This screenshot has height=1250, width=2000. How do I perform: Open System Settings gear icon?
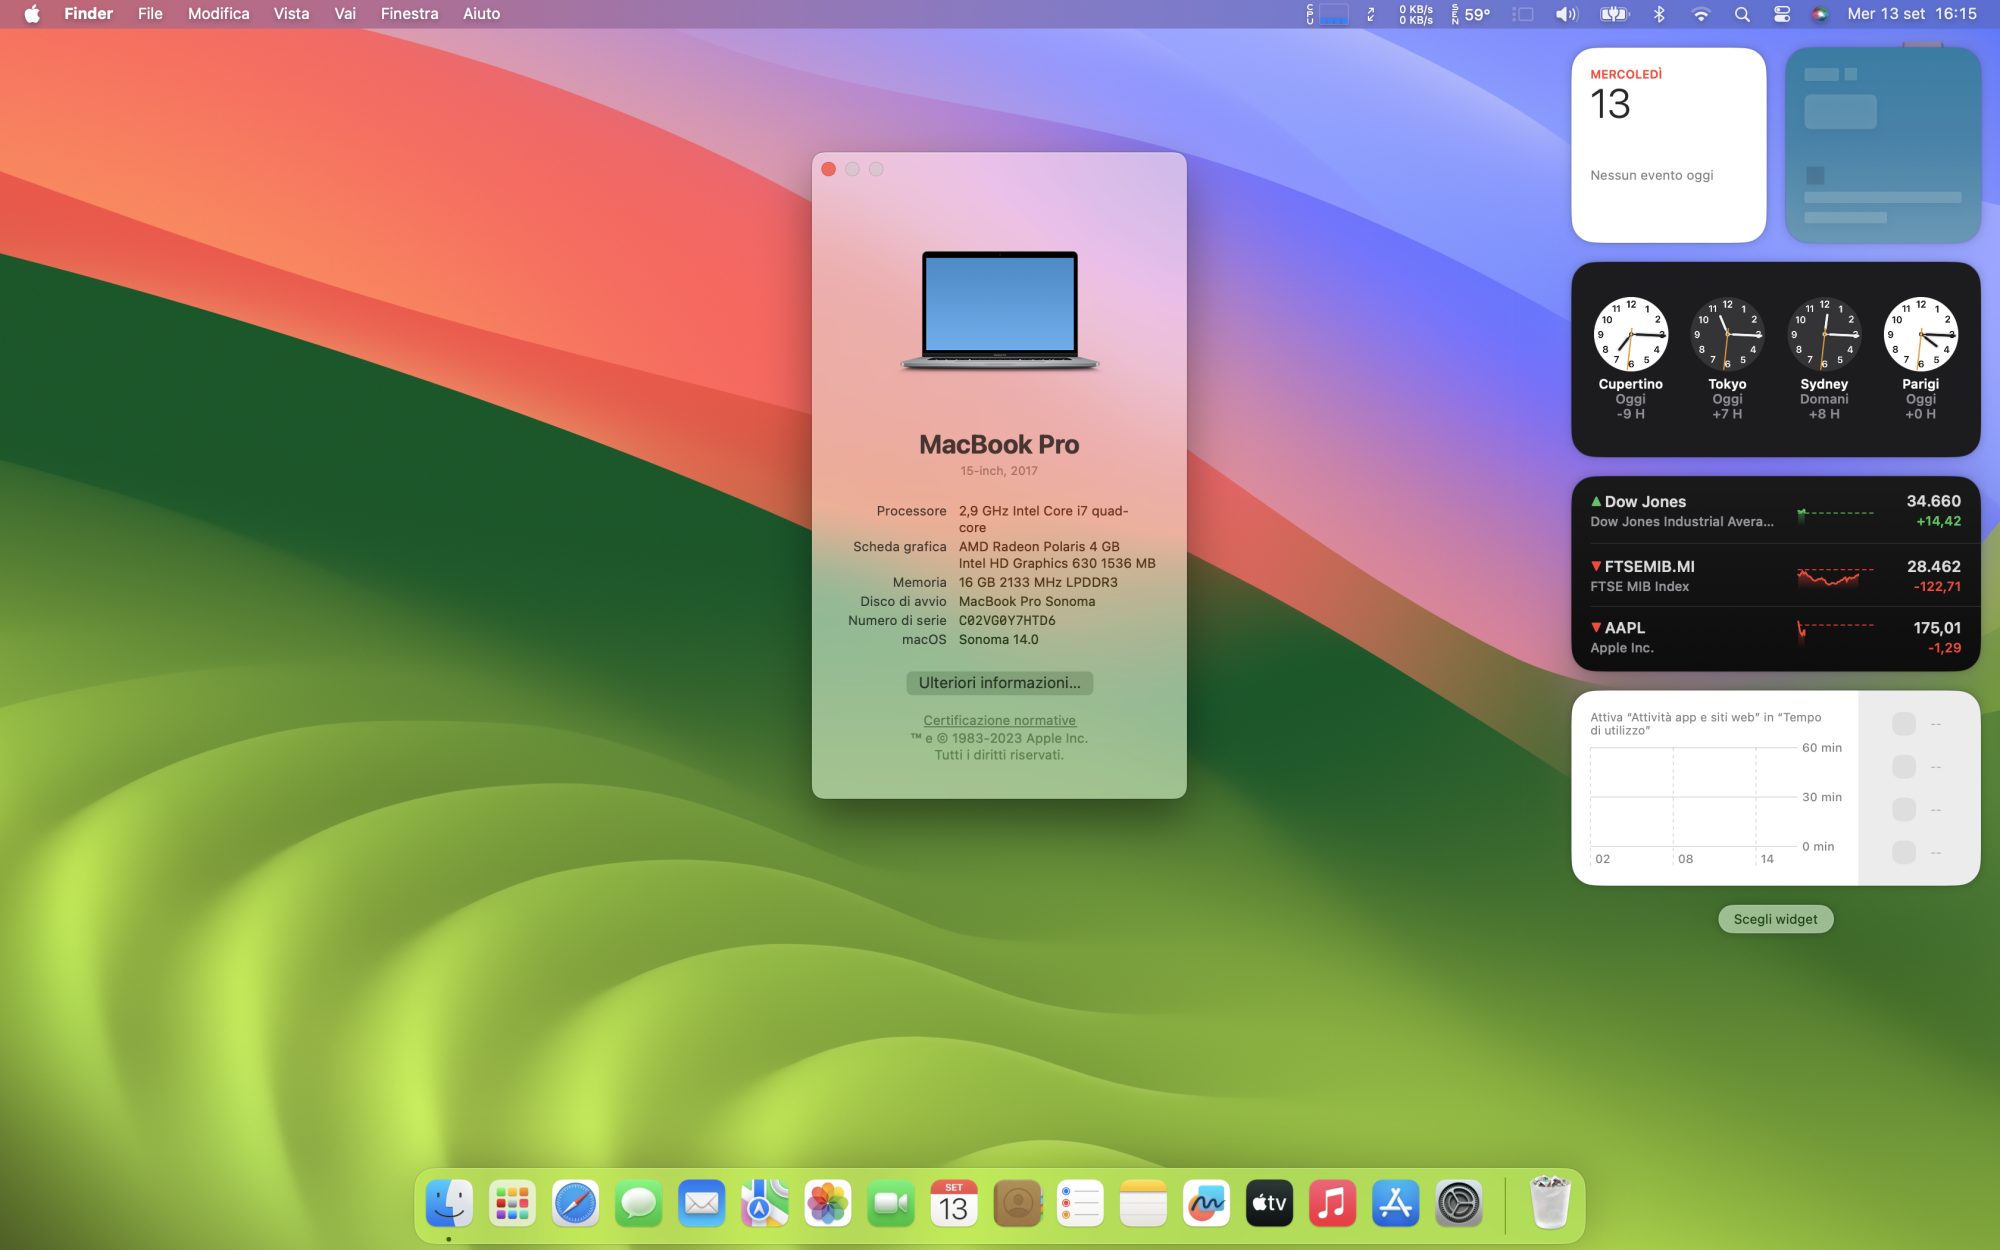(x=1458, y=1203)
